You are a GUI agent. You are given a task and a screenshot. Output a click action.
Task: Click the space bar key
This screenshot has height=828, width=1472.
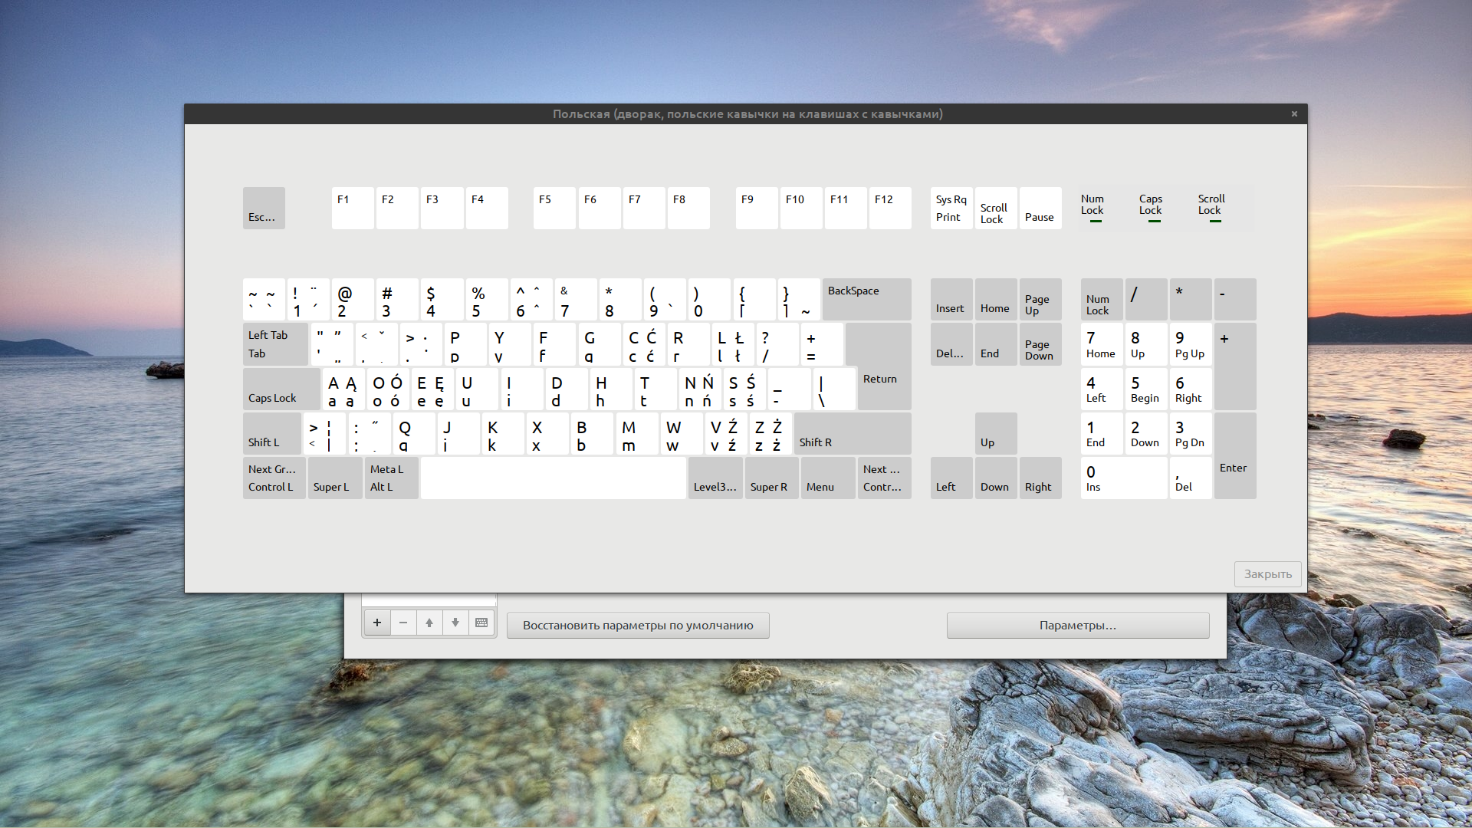pos(553,478)
